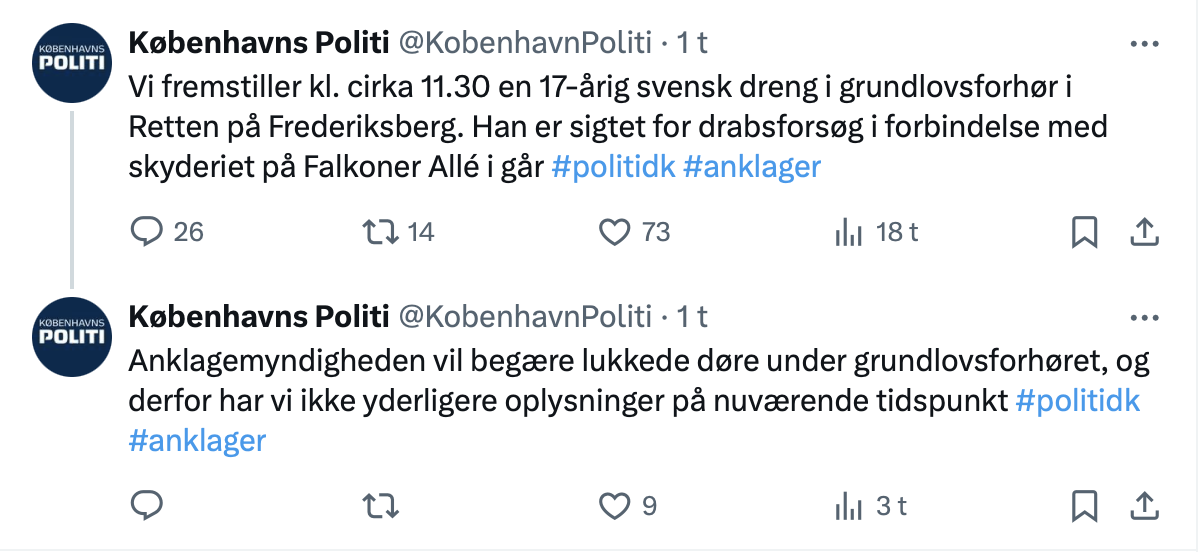Share the second tweet via share icon
1198x552 pixels.
(x=1145, y=506)
